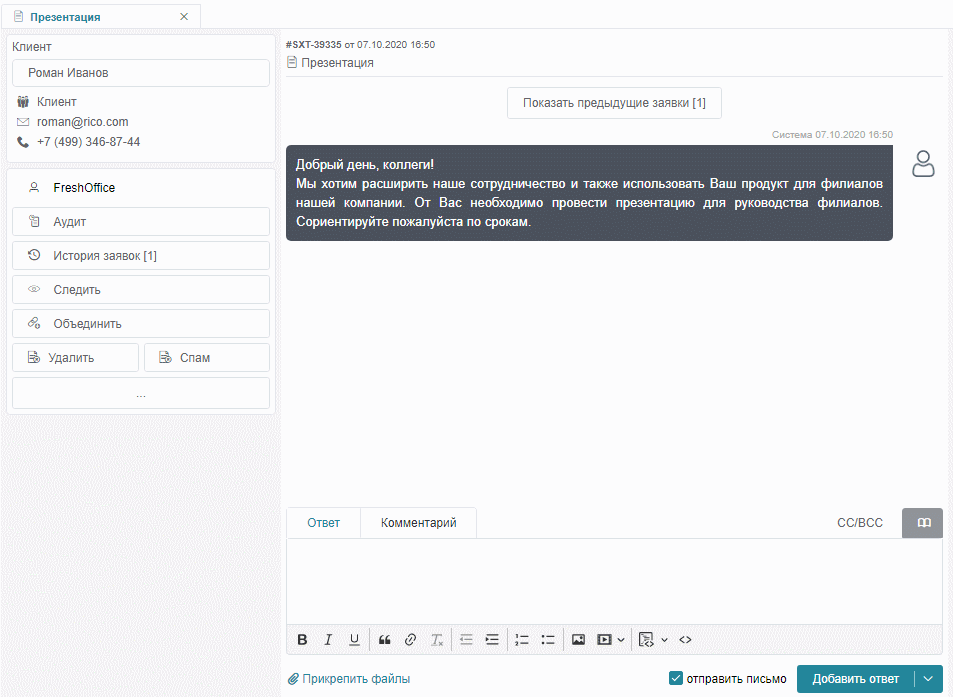This screenshot has height=697, width=953.
Task: Open the Аудит button
Action: point(141,222)
